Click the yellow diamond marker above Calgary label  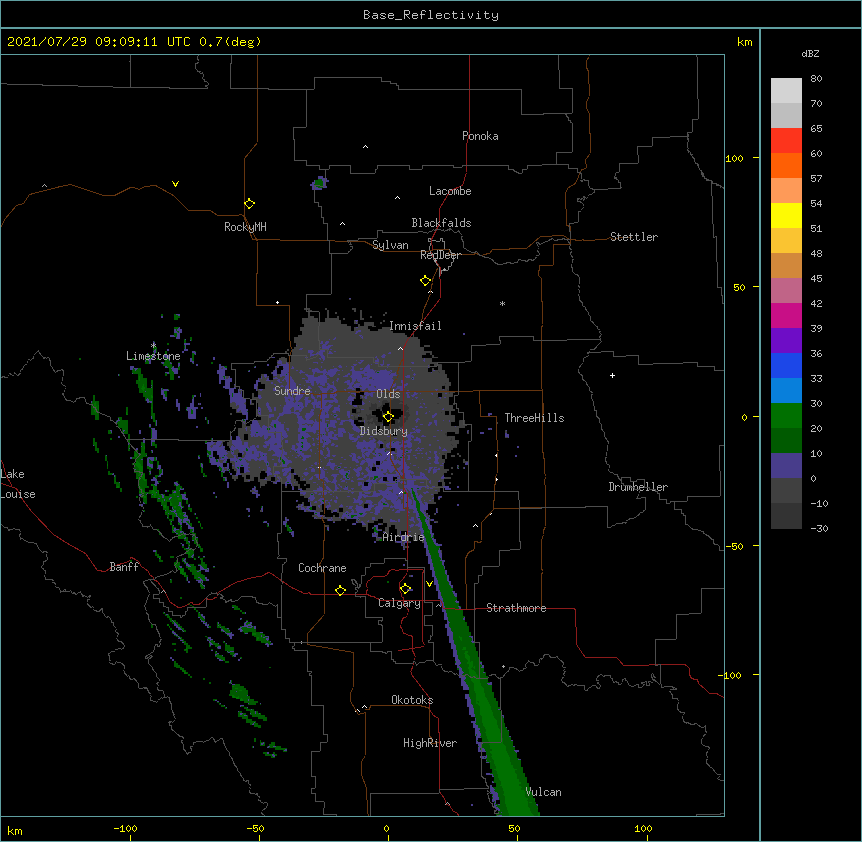tap(405, 589)
